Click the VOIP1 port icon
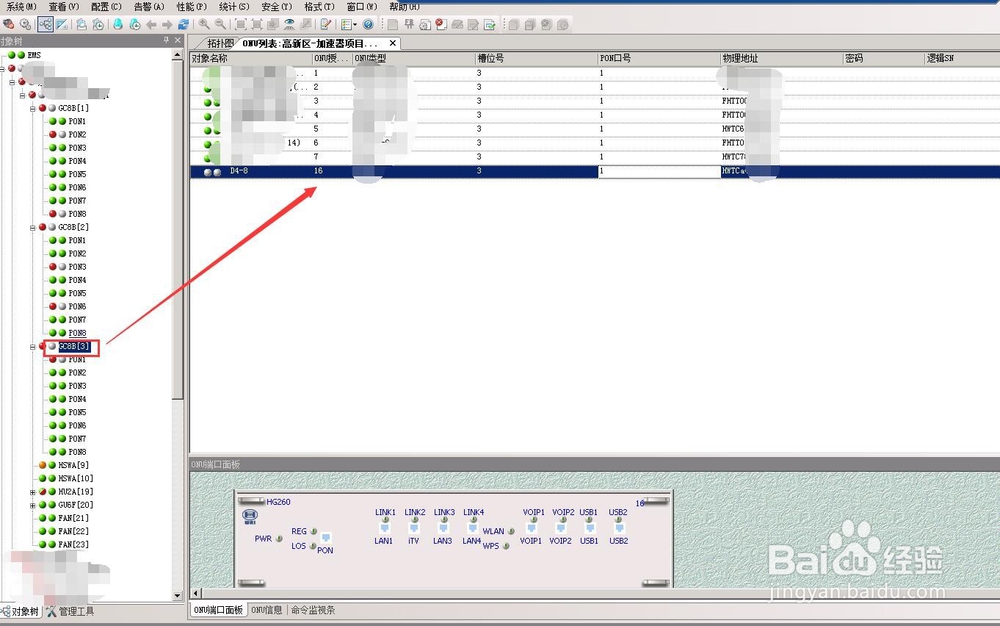The image size is (1000, 626). [531, 528]
